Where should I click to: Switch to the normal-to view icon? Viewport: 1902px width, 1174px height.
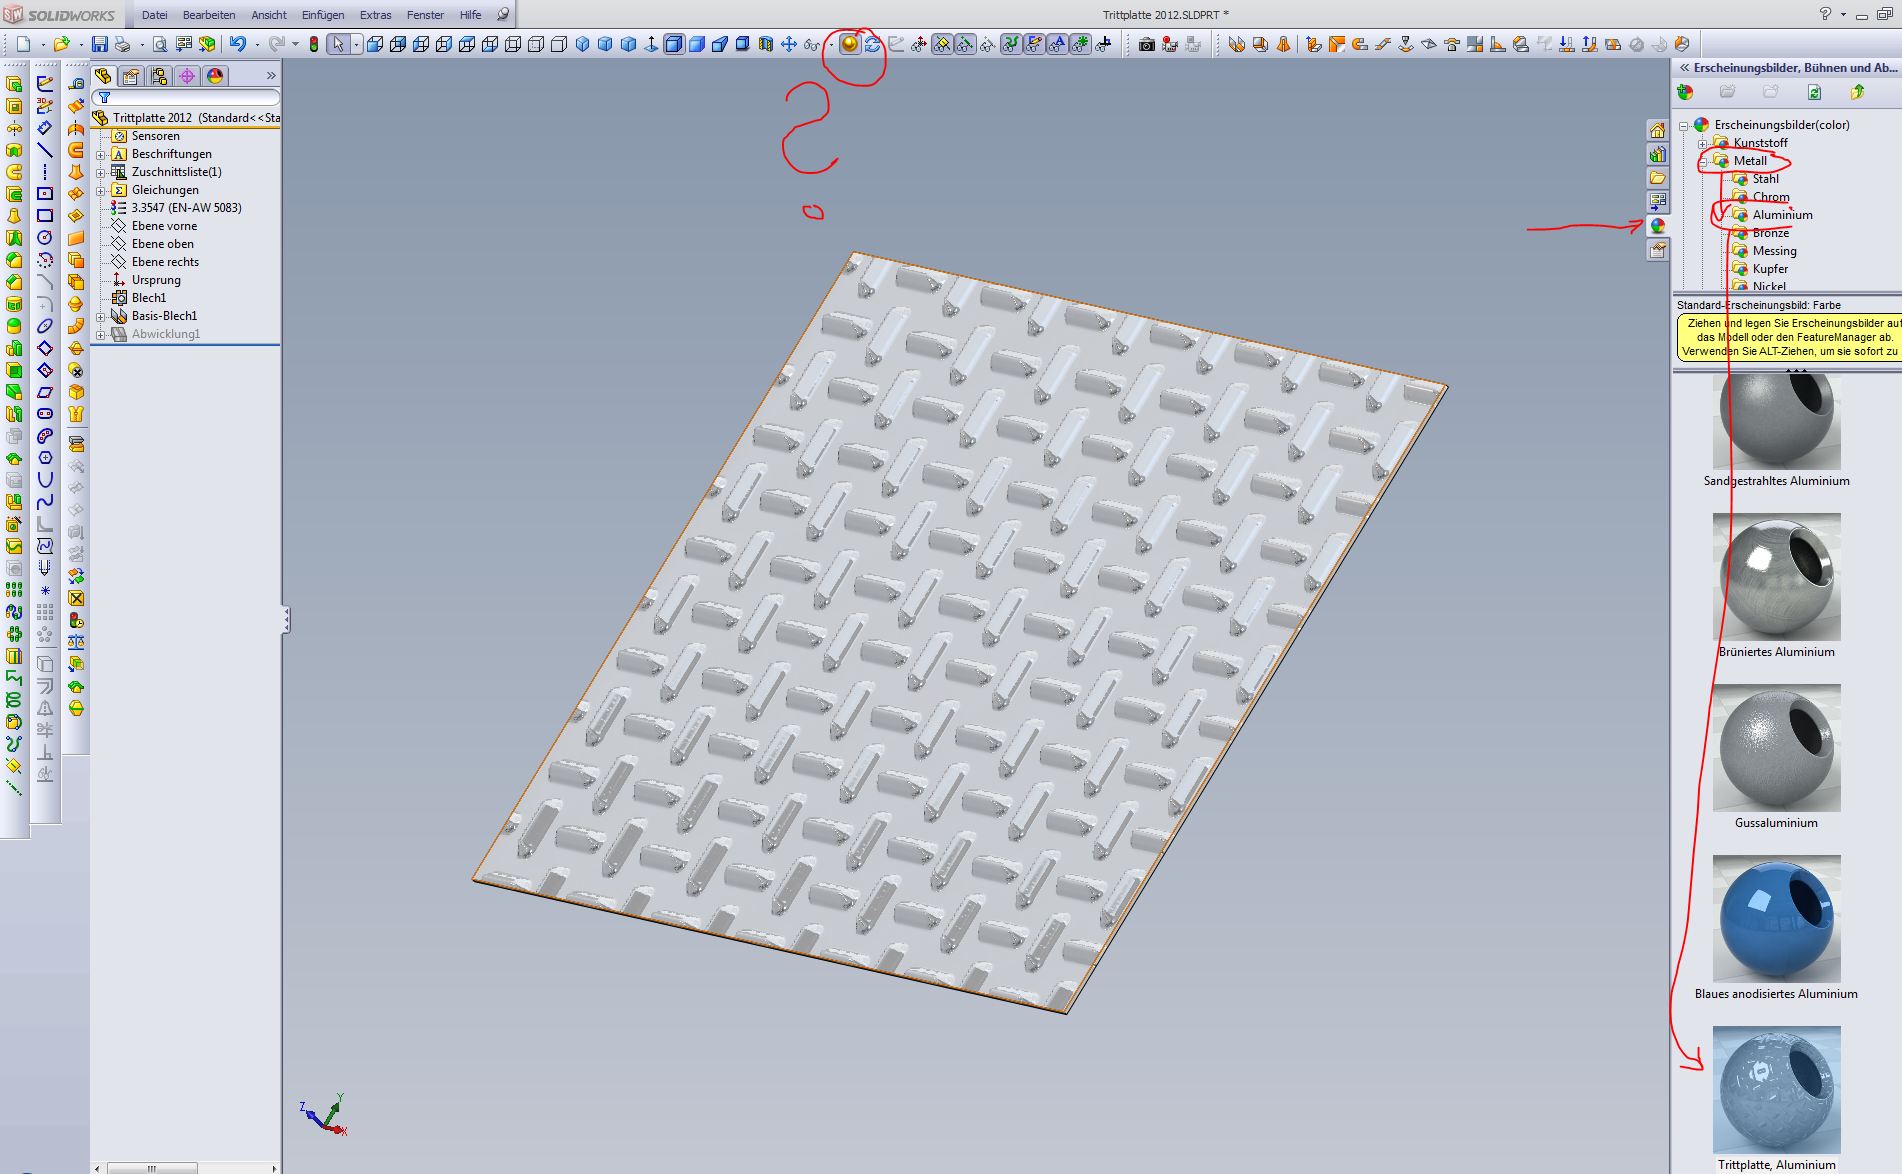point(651,44)
